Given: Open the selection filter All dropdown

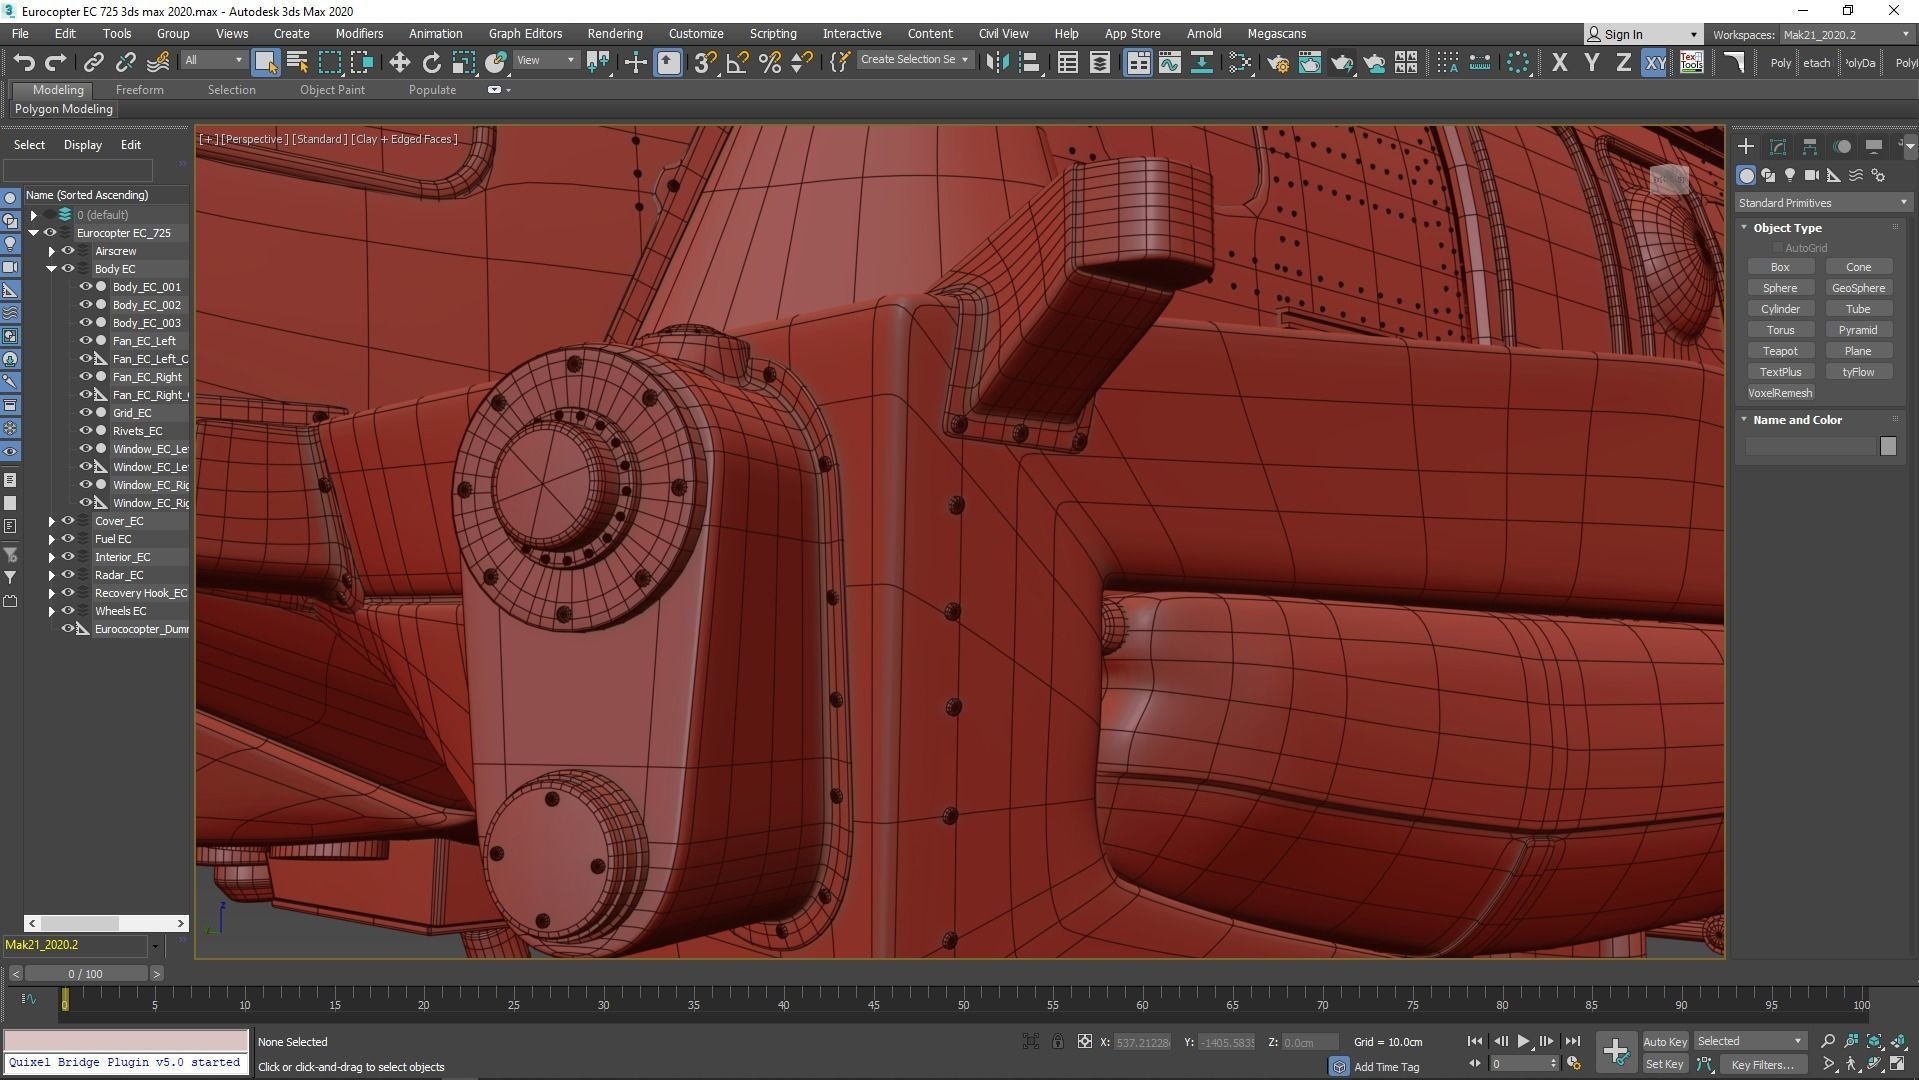Looking at the screenshot, I should tap(213, 61).
